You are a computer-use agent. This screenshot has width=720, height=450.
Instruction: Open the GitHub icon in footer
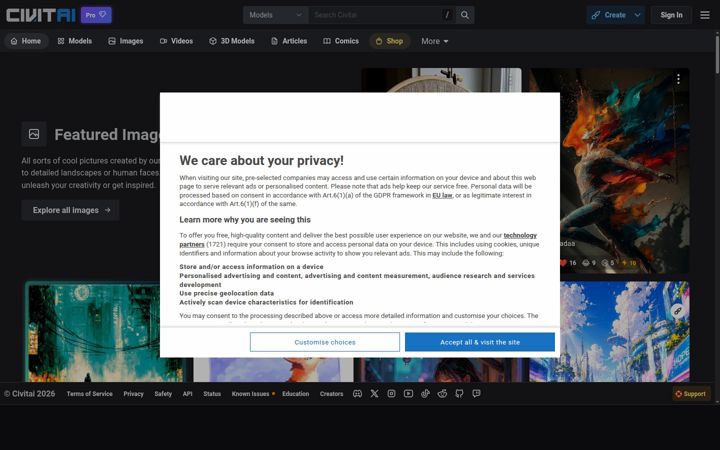459,394
